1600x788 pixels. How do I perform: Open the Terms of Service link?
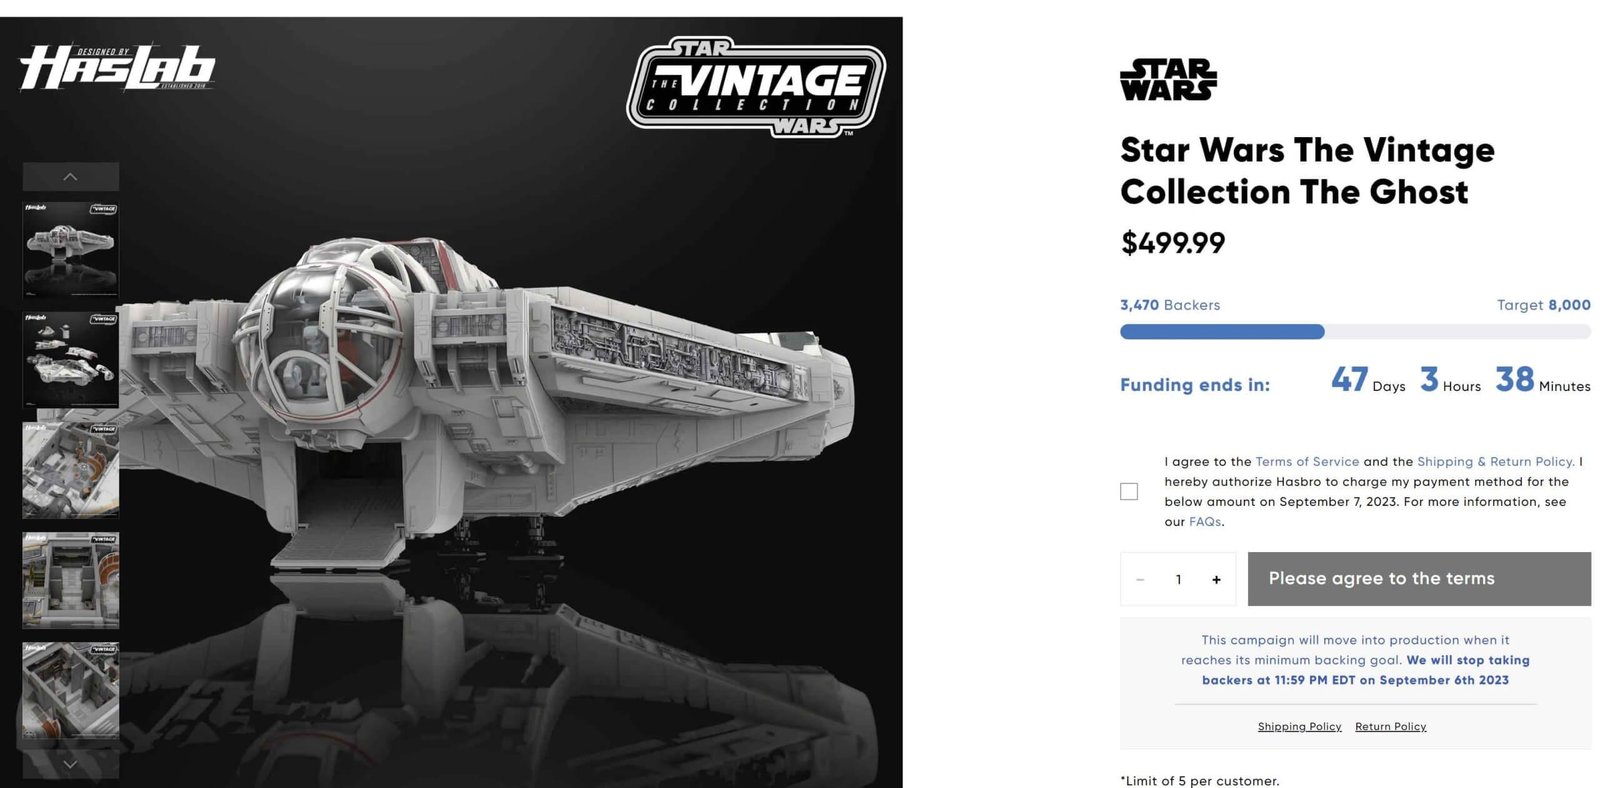(x=1306, y=461)
